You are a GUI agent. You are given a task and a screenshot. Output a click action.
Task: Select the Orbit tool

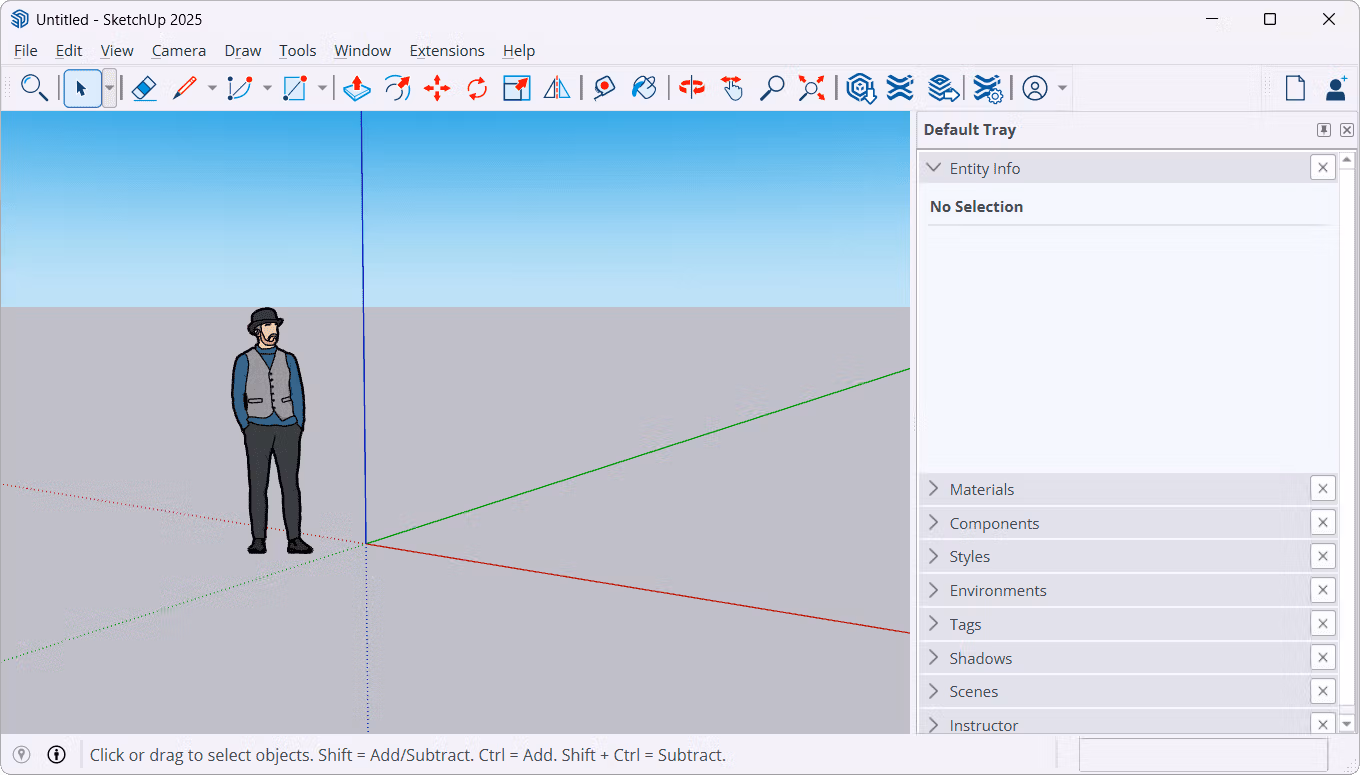click(x=691, y=88)
